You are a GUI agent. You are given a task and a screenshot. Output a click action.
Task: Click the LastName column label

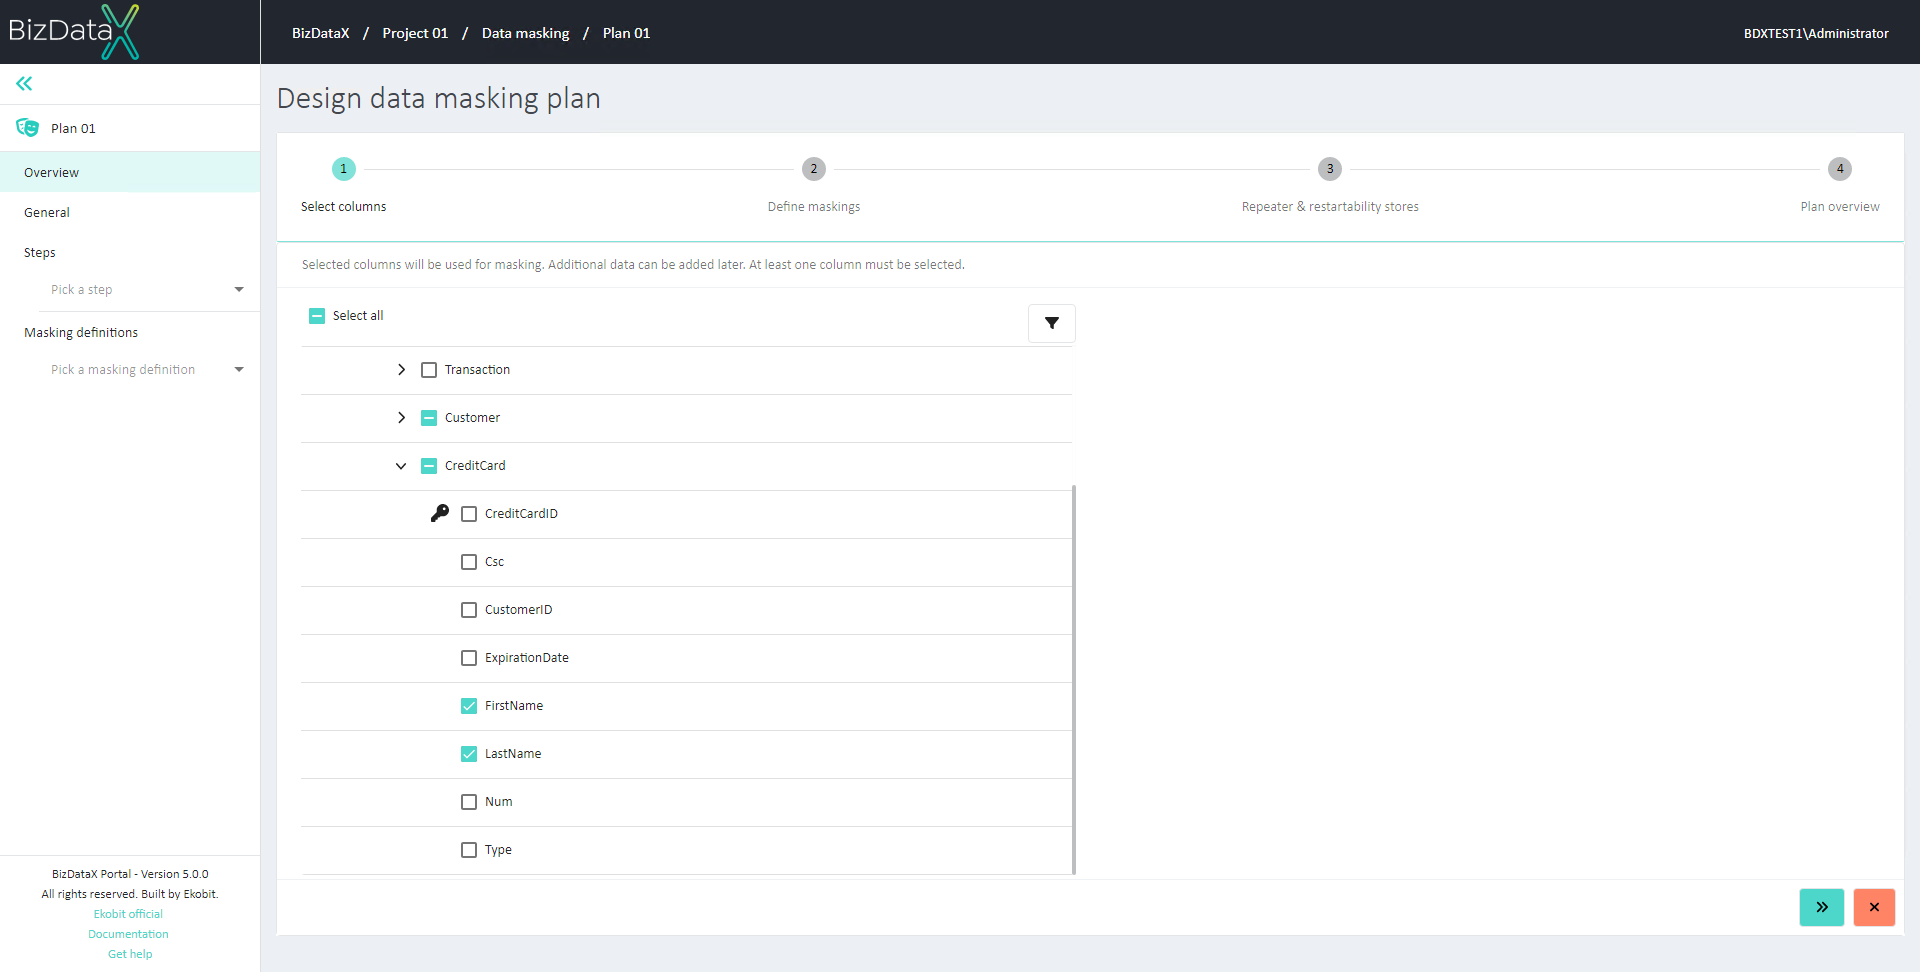513,754
